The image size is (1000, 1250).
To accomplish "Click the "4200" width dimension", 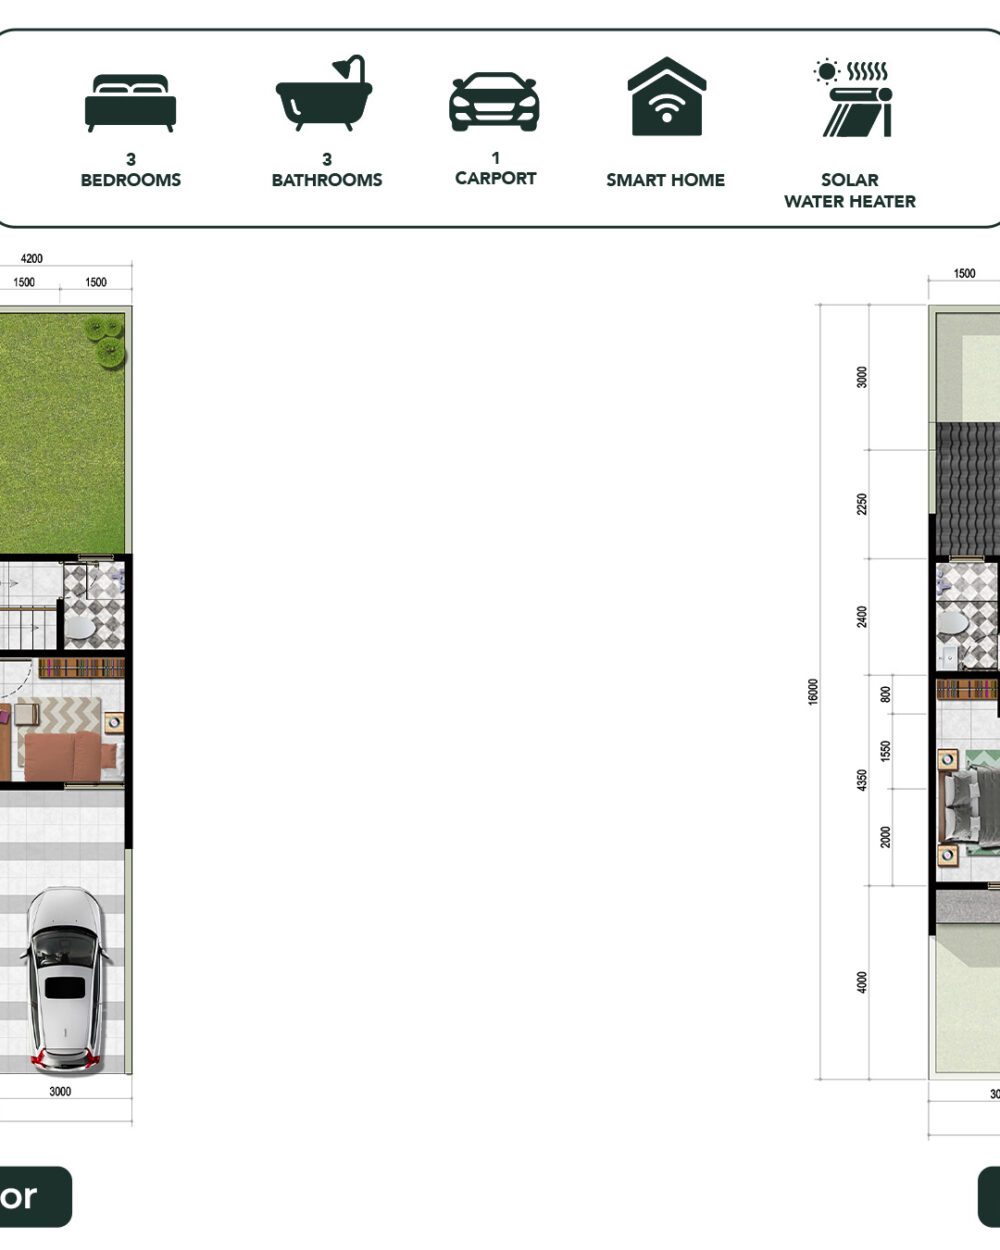I will click(32, 259).
